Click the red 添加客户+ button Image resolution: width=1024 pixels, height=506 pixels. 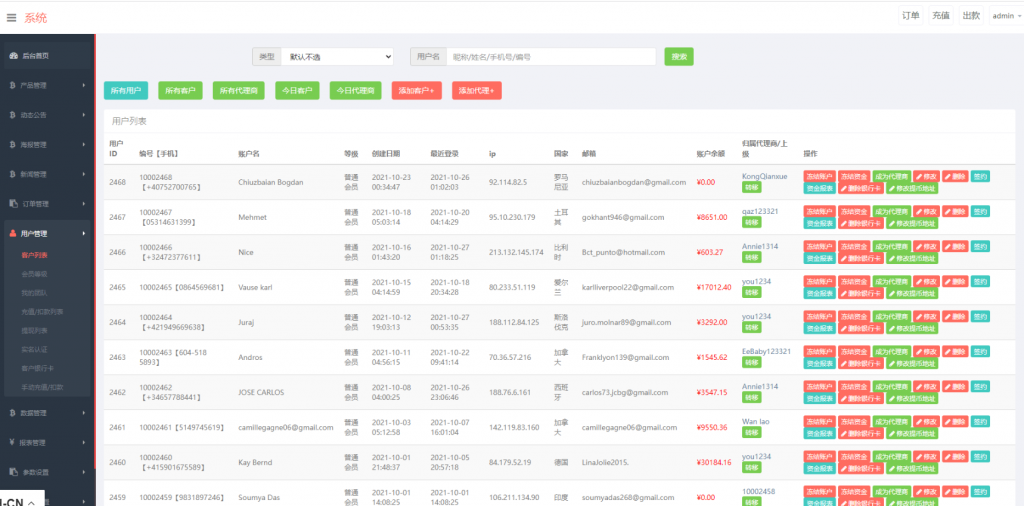click(417, 90)
